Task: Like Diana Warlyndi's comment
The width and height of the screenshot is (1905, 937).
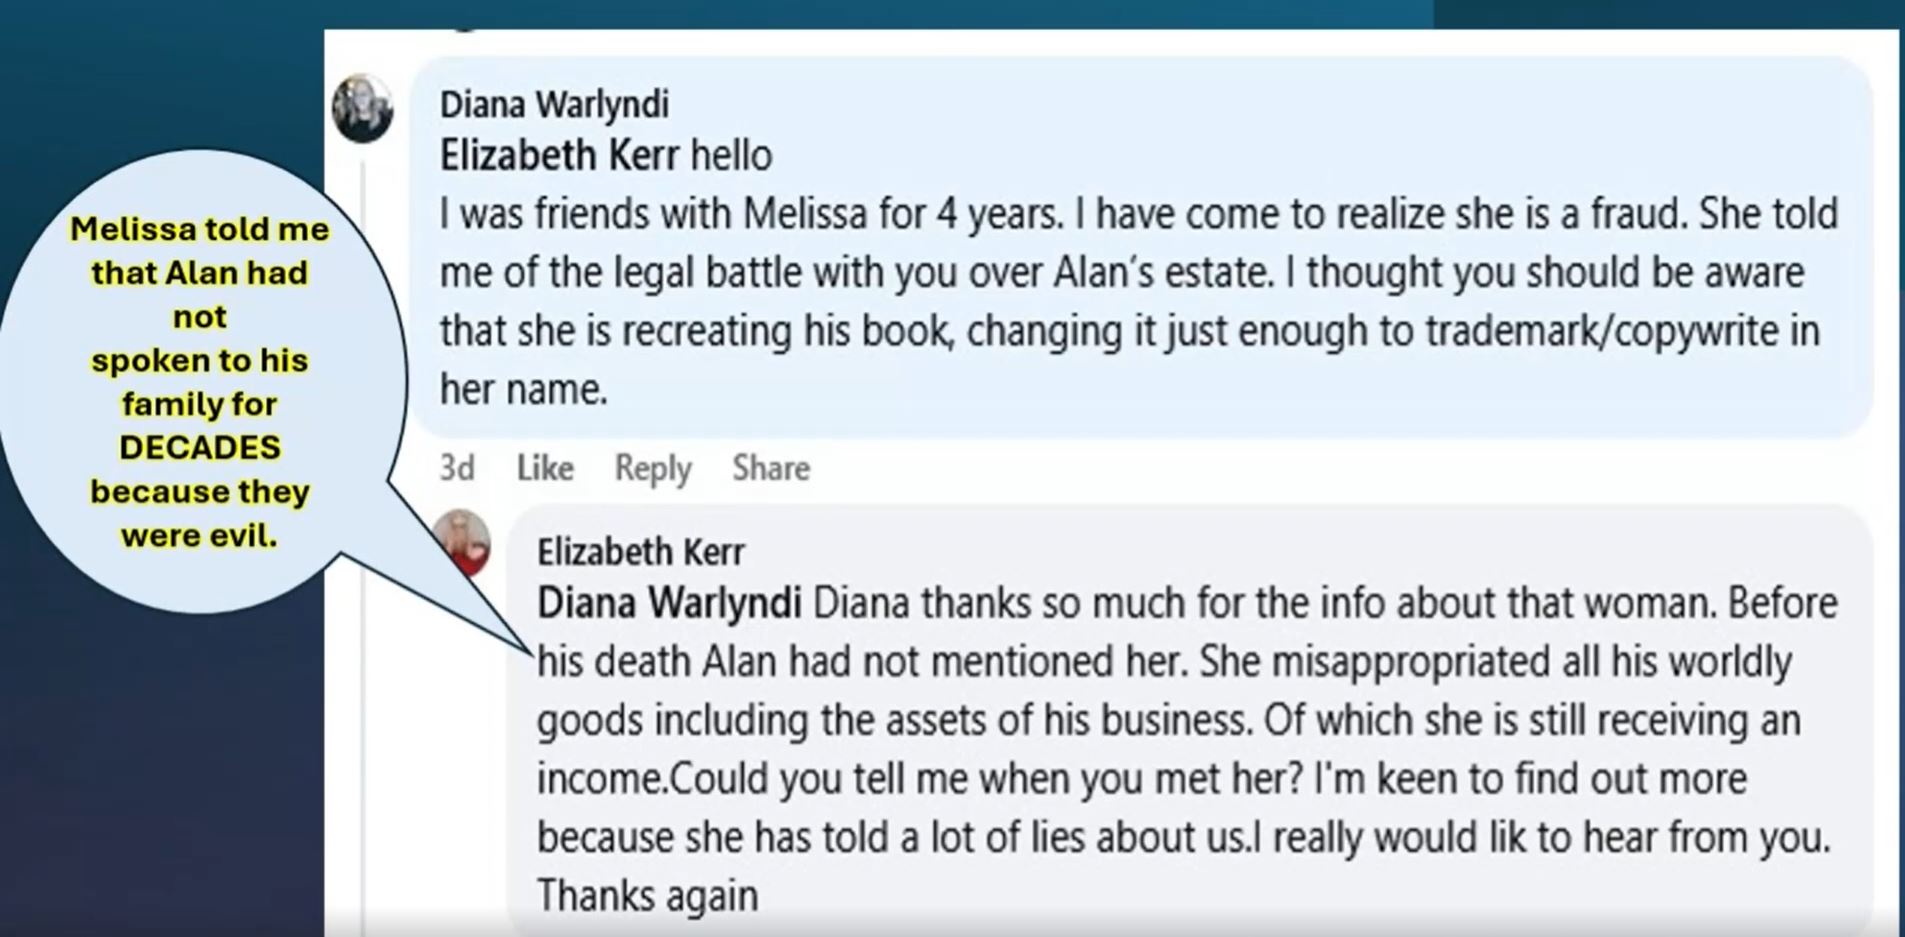Action: pyautogui.click(x=545, y=468)
